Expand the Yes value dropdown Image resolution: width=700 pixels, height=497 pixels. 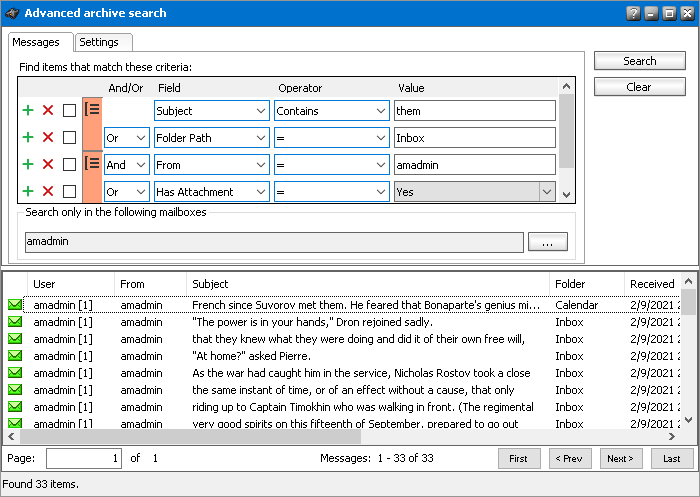tap(546, 191)
